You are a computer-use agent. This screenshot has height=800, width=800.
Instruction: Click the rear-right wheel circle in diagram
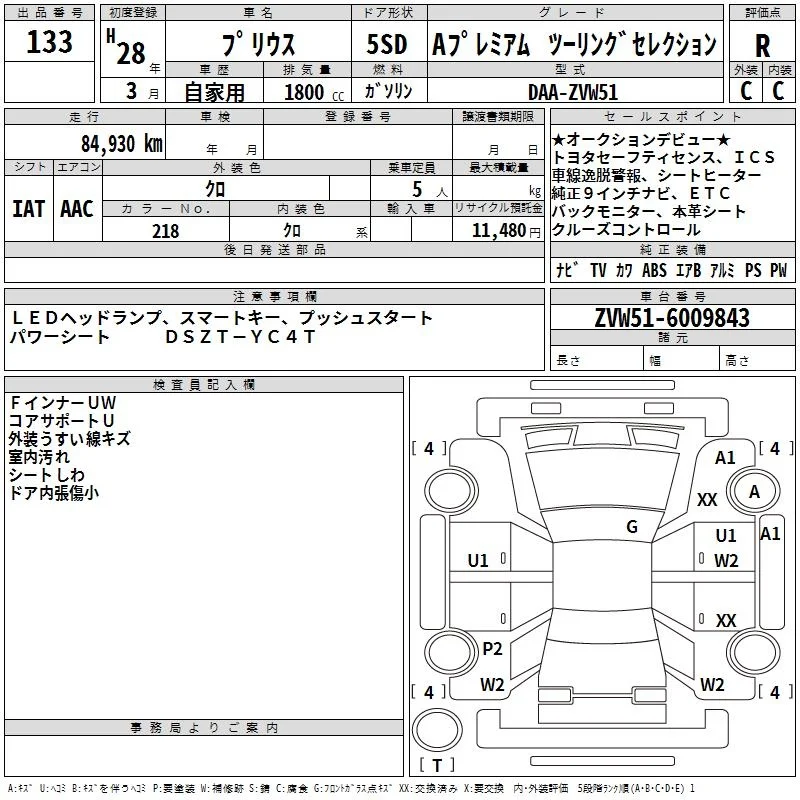point(754,653)
